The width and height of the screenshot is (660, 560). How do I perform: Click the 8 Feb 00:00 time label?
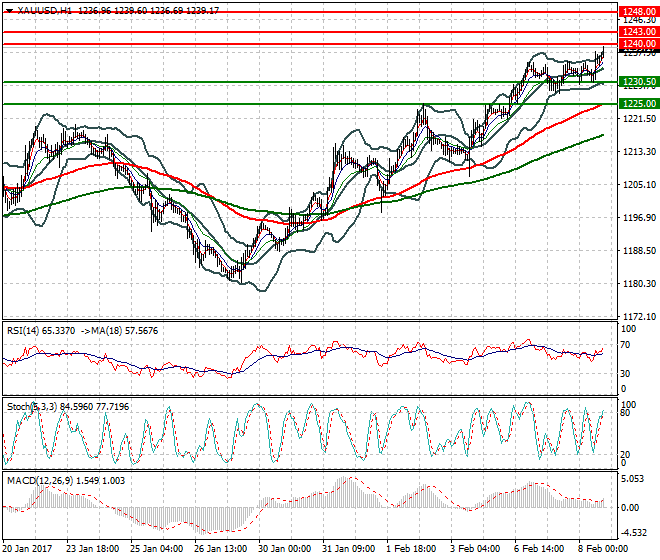point(603,549)
